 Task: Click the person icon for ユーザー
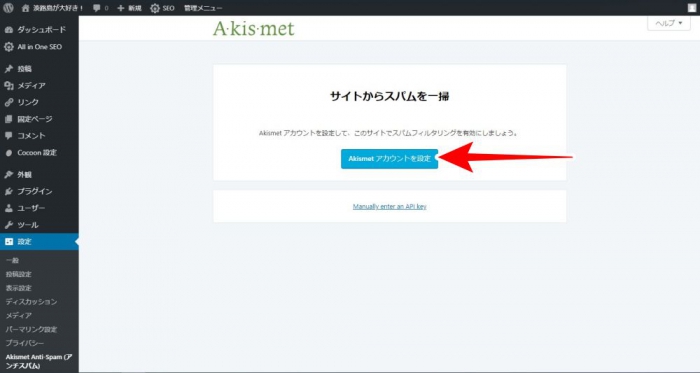click(x=8, y=208)
